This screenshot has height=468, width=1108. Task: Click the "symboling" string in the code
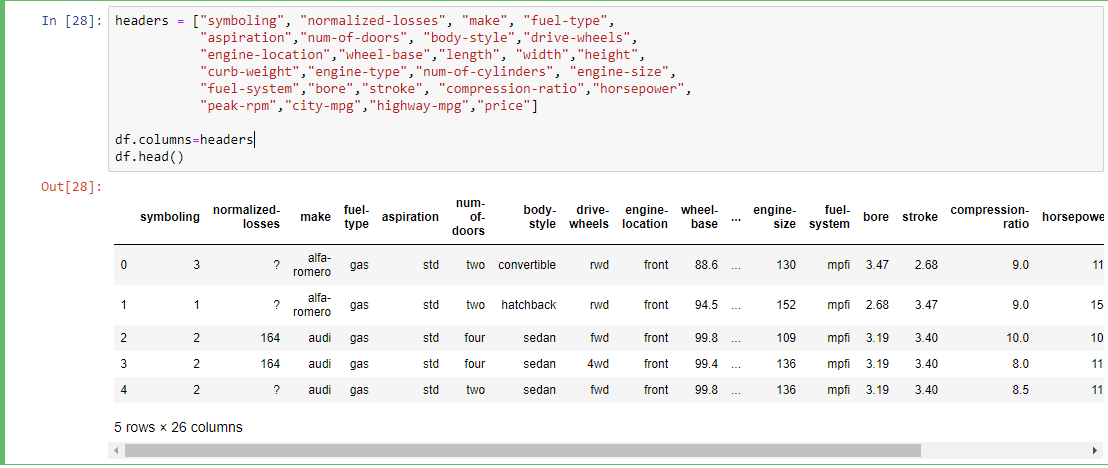point(244,20)
